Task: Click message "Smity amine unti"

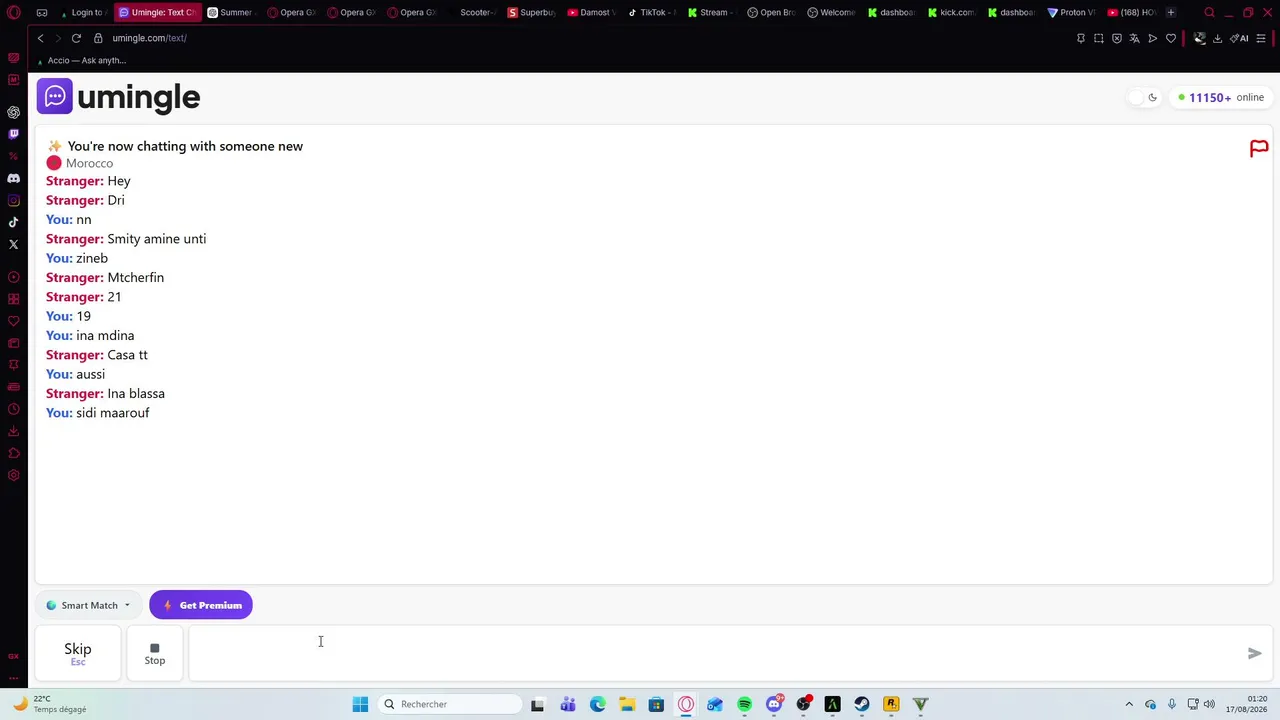Action: point(157,239)
